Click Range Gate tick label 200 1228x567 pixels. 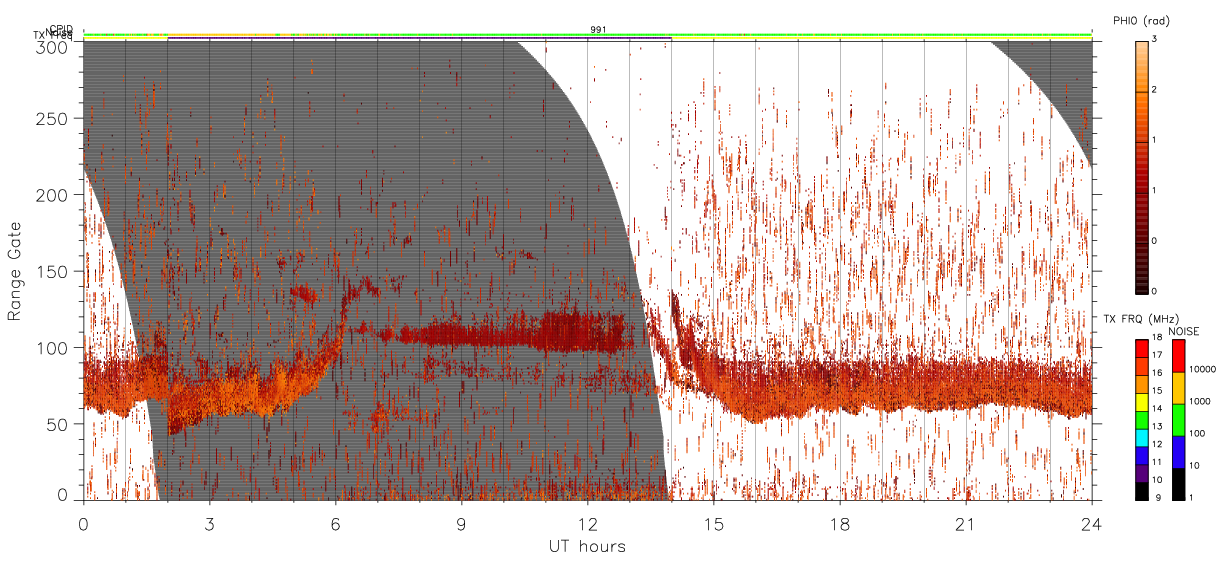click(53, 195)
